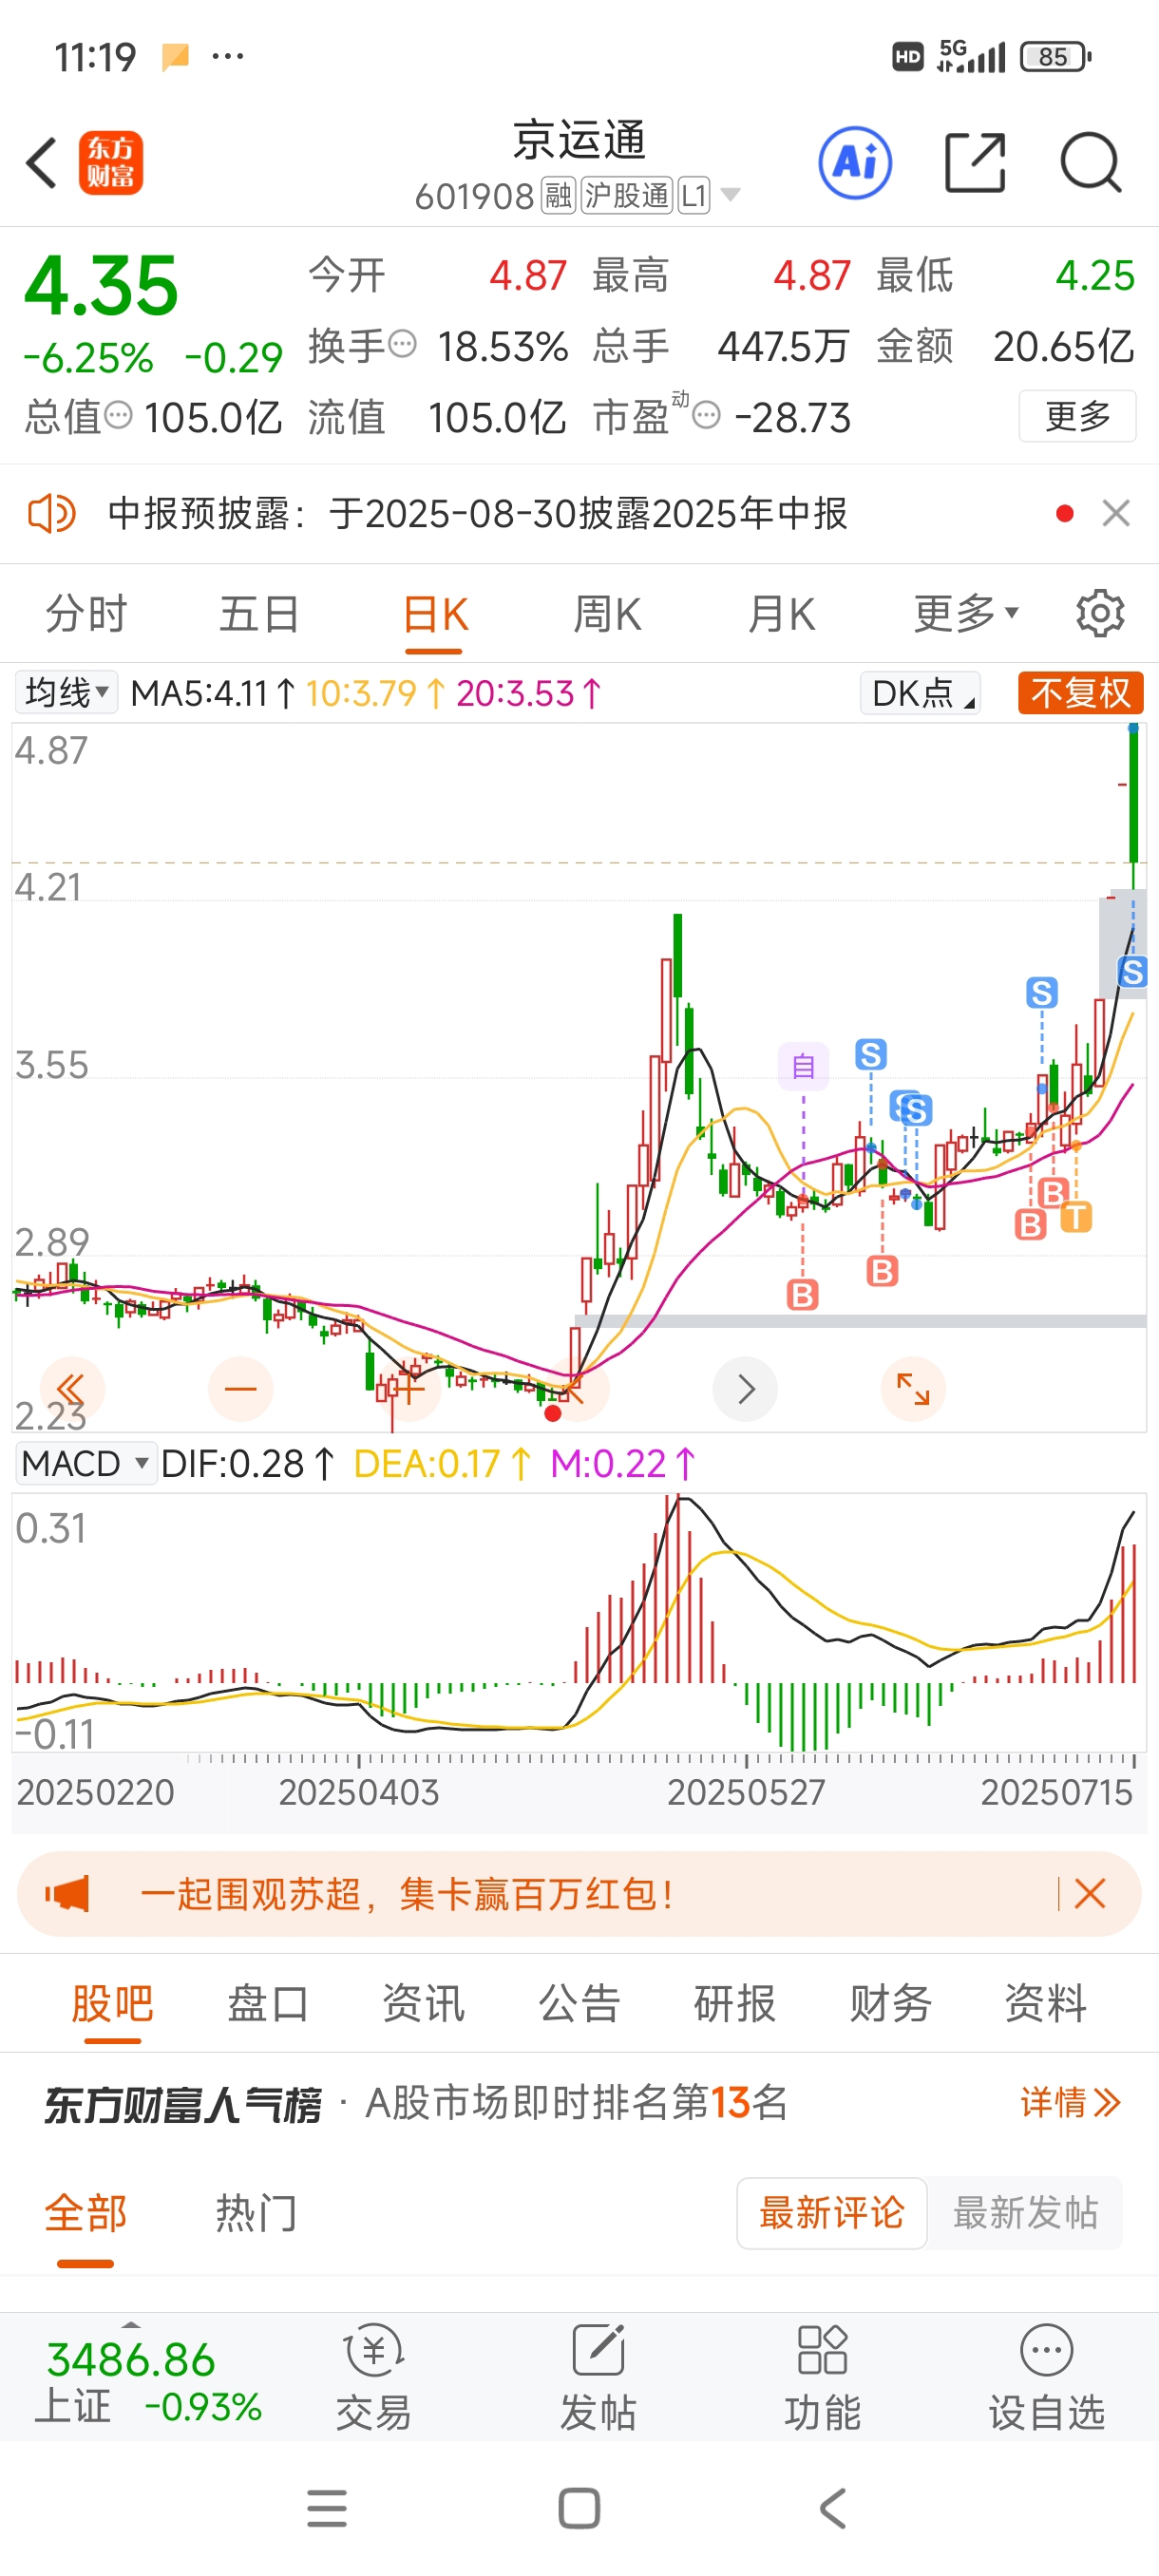
Task: Tap the 换手 info icon
Action: pyautogui.click(x=402, y=345)
